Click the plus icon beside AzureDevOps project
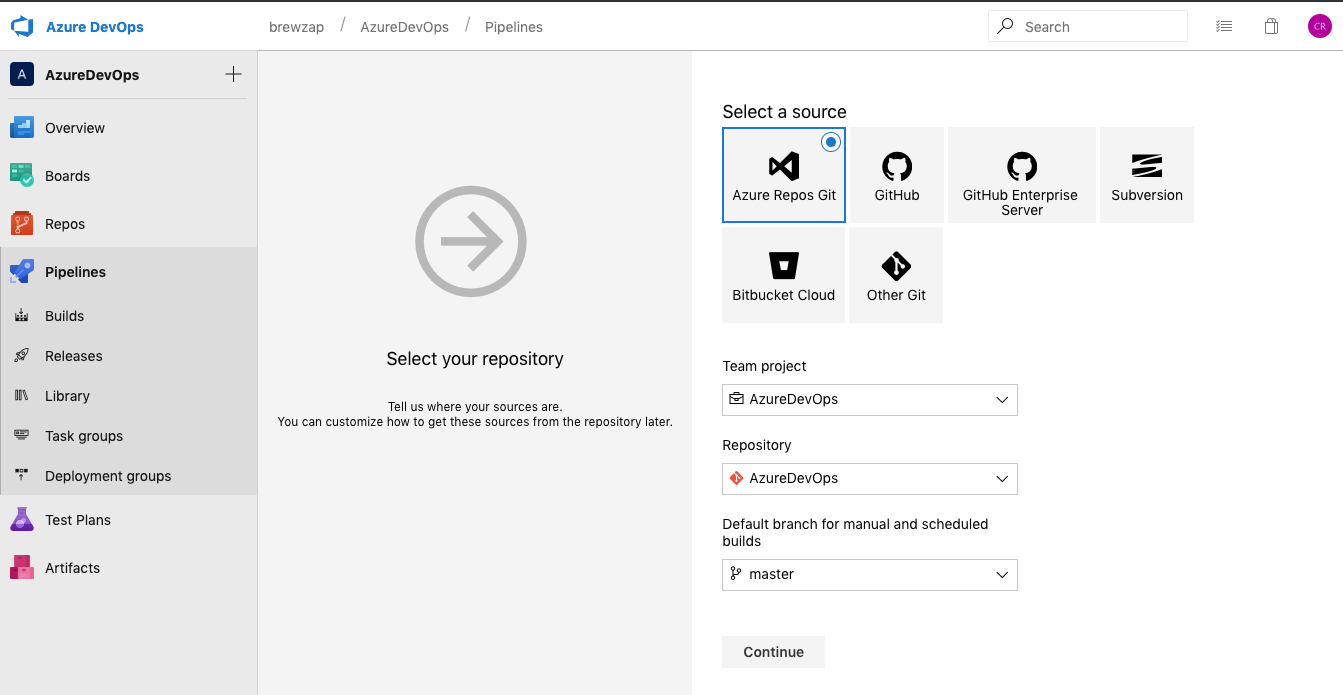 (x=233, y=74)
